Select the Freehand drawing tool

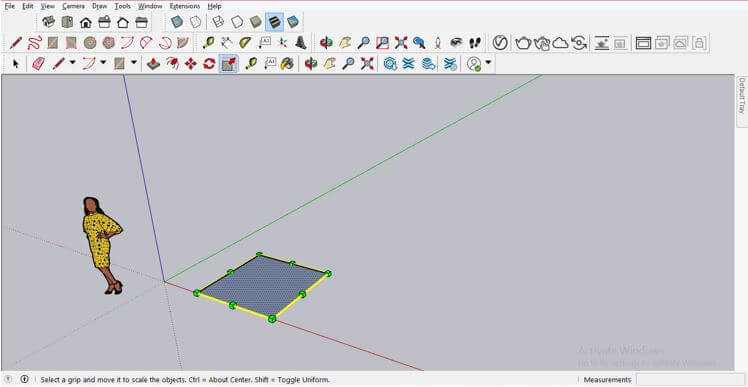[x=34, y=43]
